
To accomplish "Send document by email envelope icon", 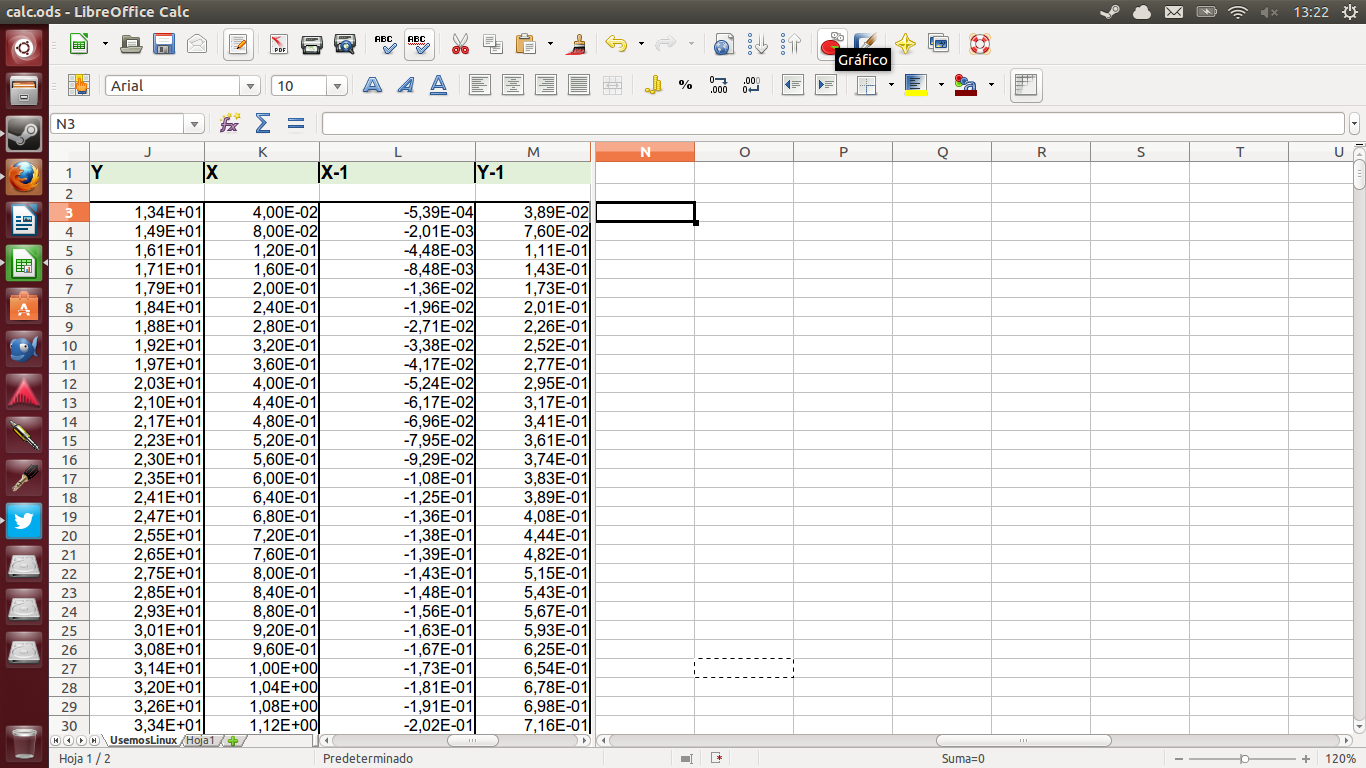I will (x=197, y=44).
